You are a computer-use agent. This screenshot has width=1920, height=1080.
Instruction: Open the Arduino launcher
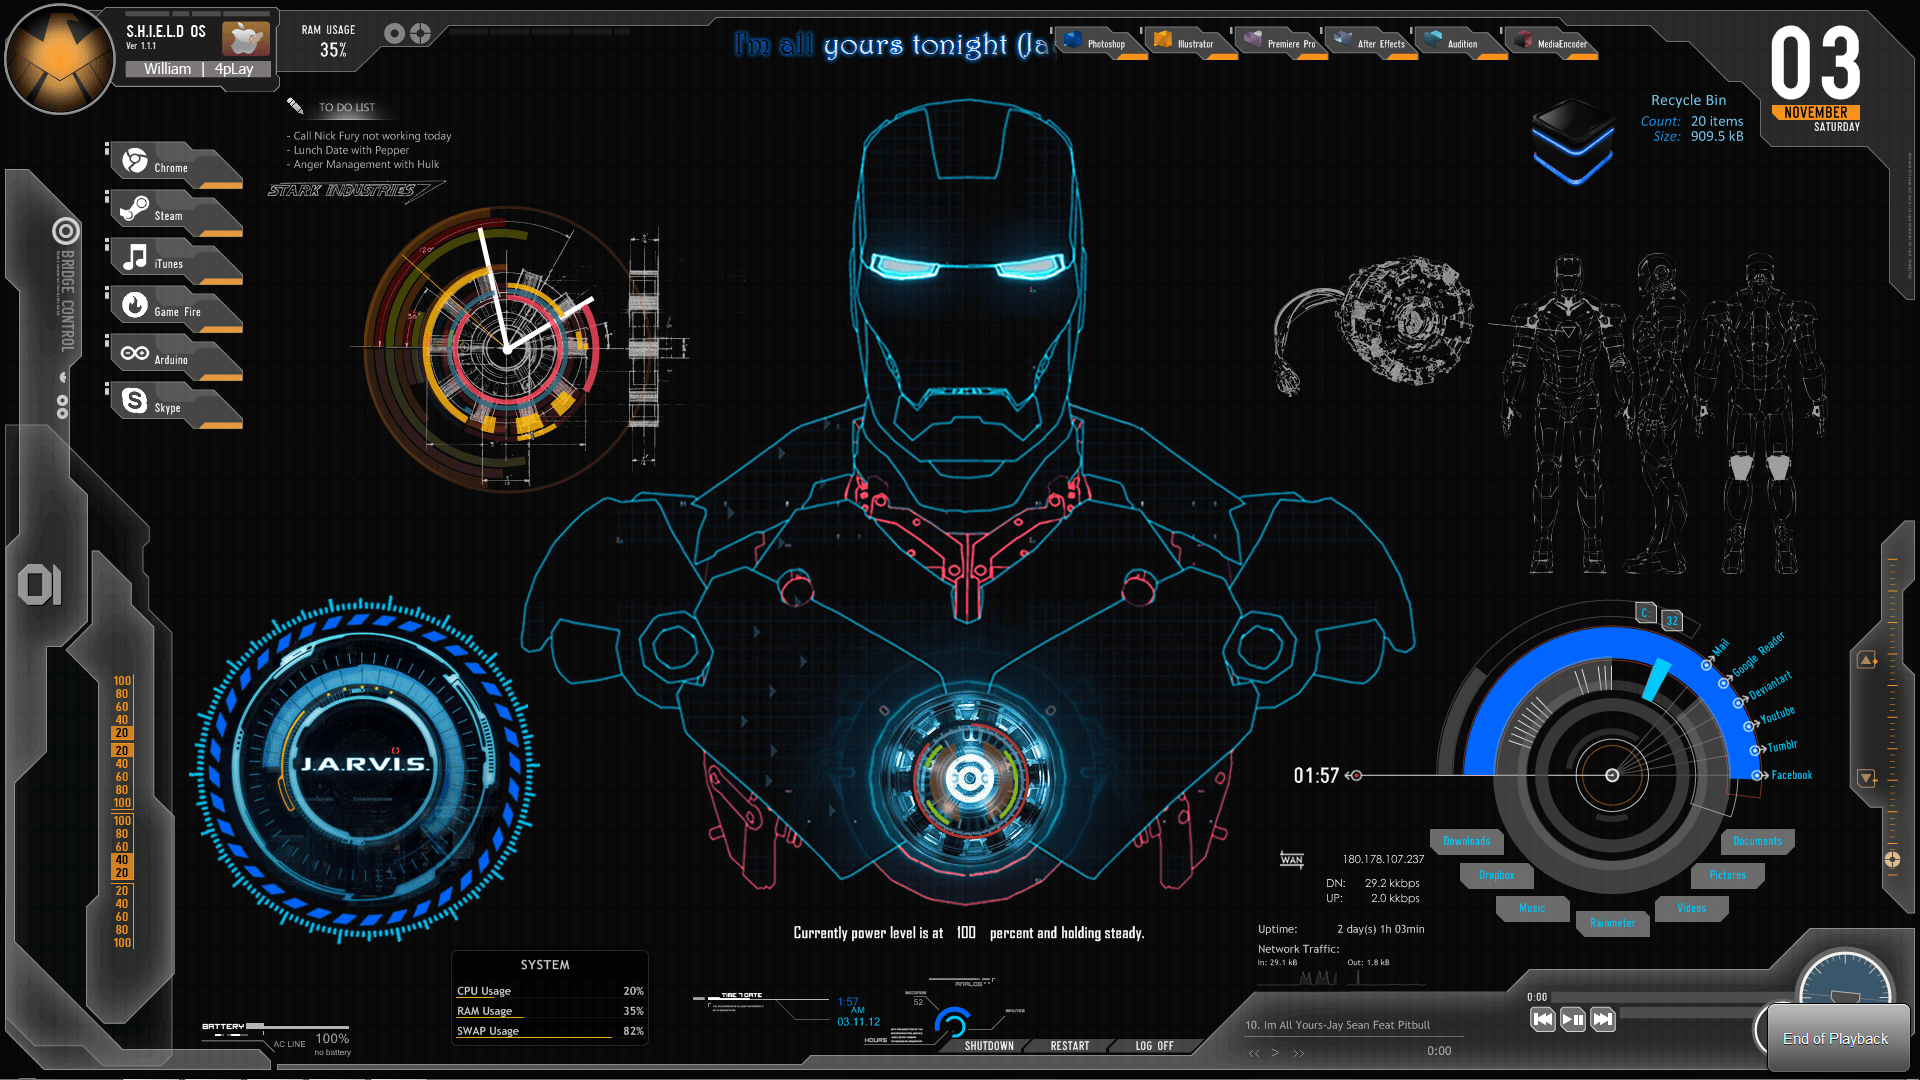click(x=175, y=357)
